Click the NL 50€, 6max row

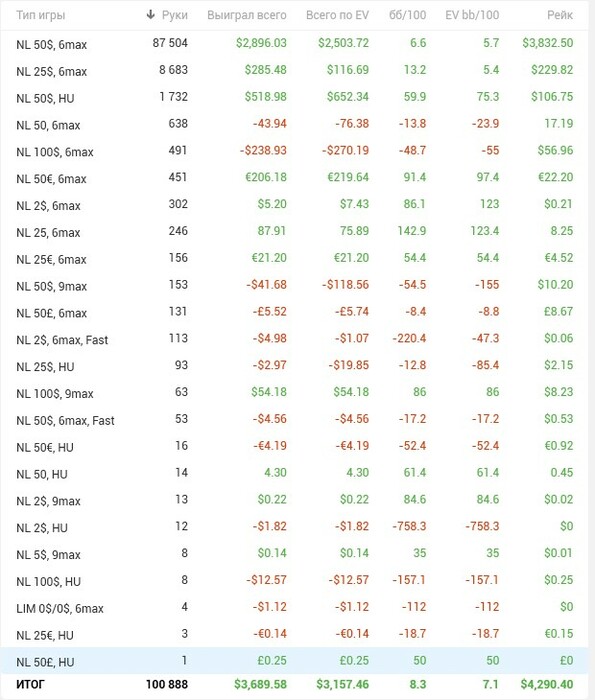pos(295,178)
